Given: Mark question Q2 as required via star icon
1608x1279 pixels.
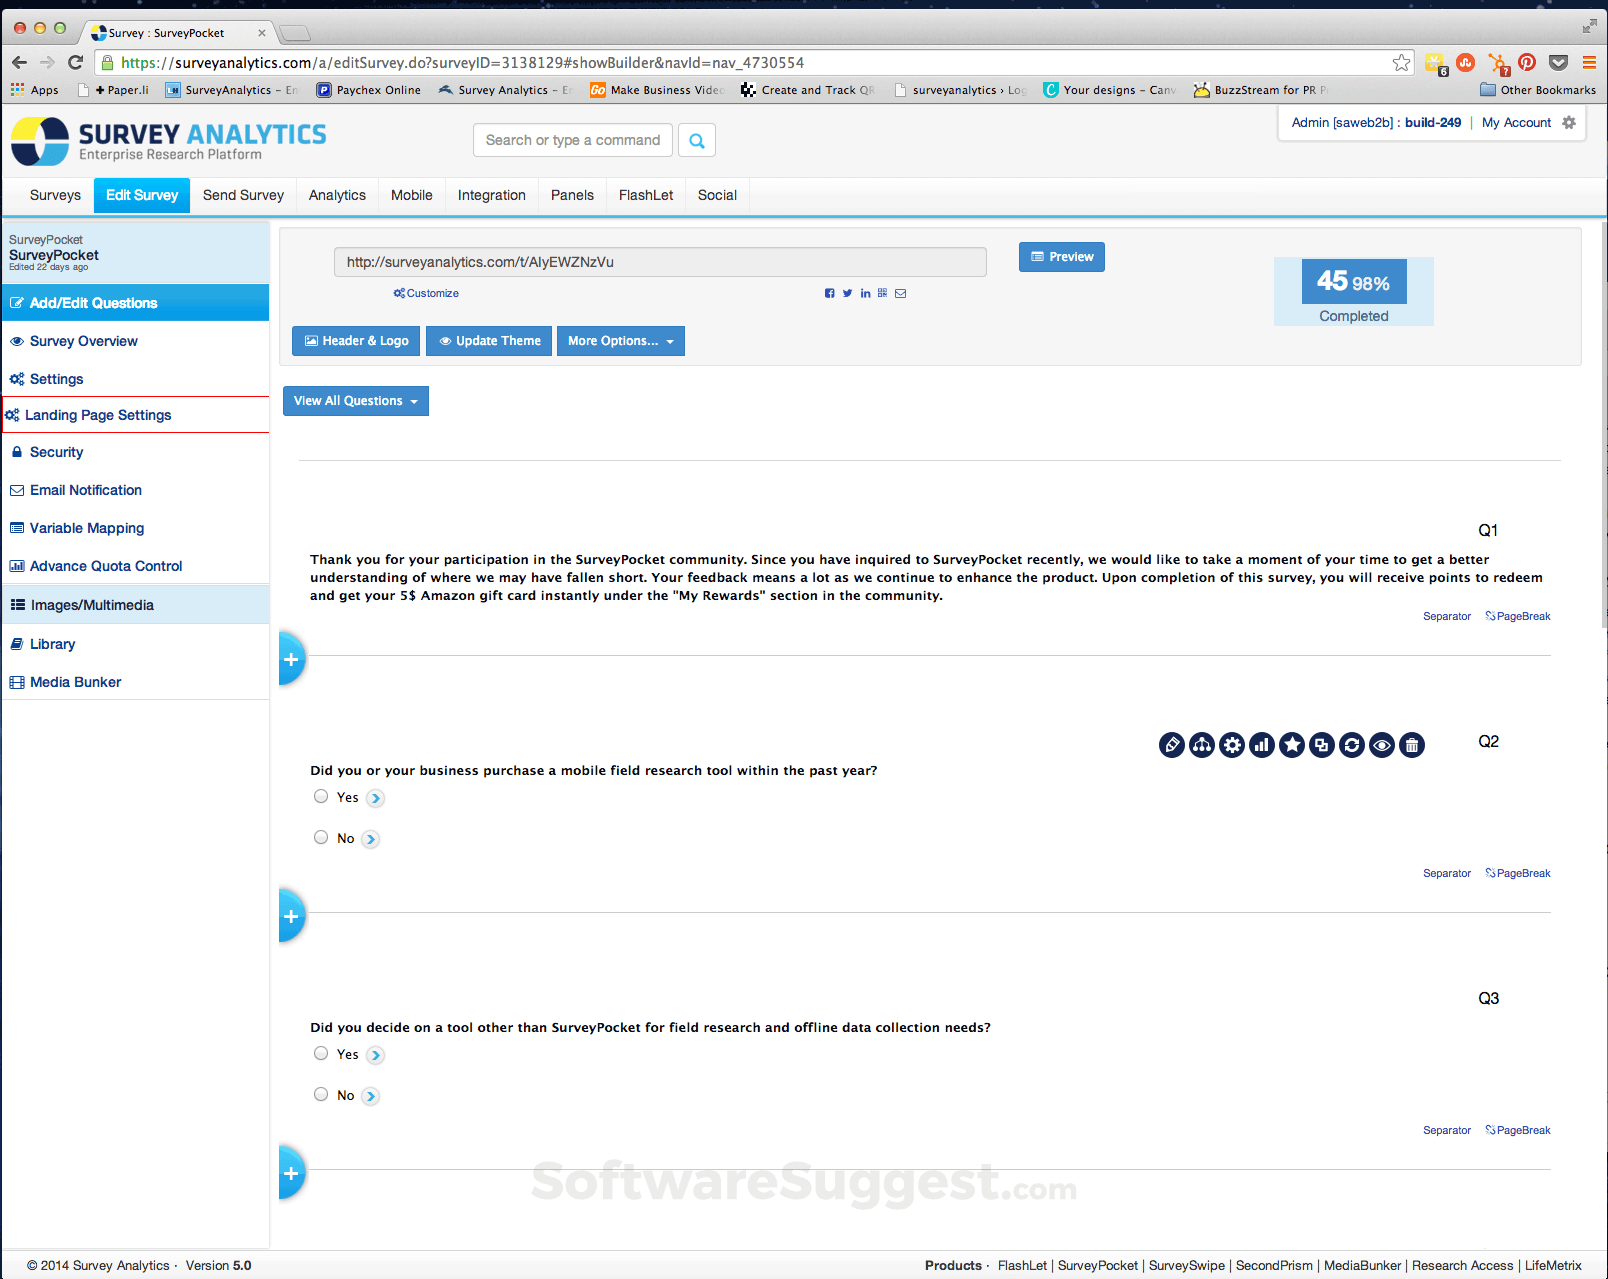Looking at the screenshot, I should tap(1292, 745).
